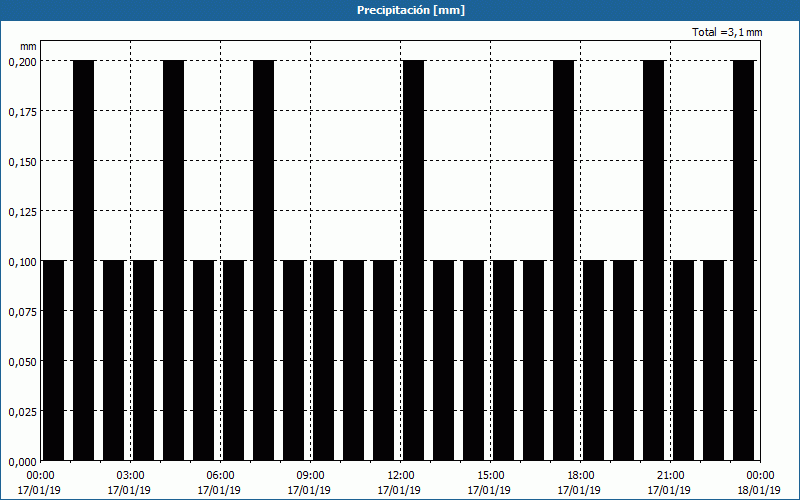Click the 0,125 y-axis value
The height and width of the screenshot is (500, 800).
tap(22, 212)
